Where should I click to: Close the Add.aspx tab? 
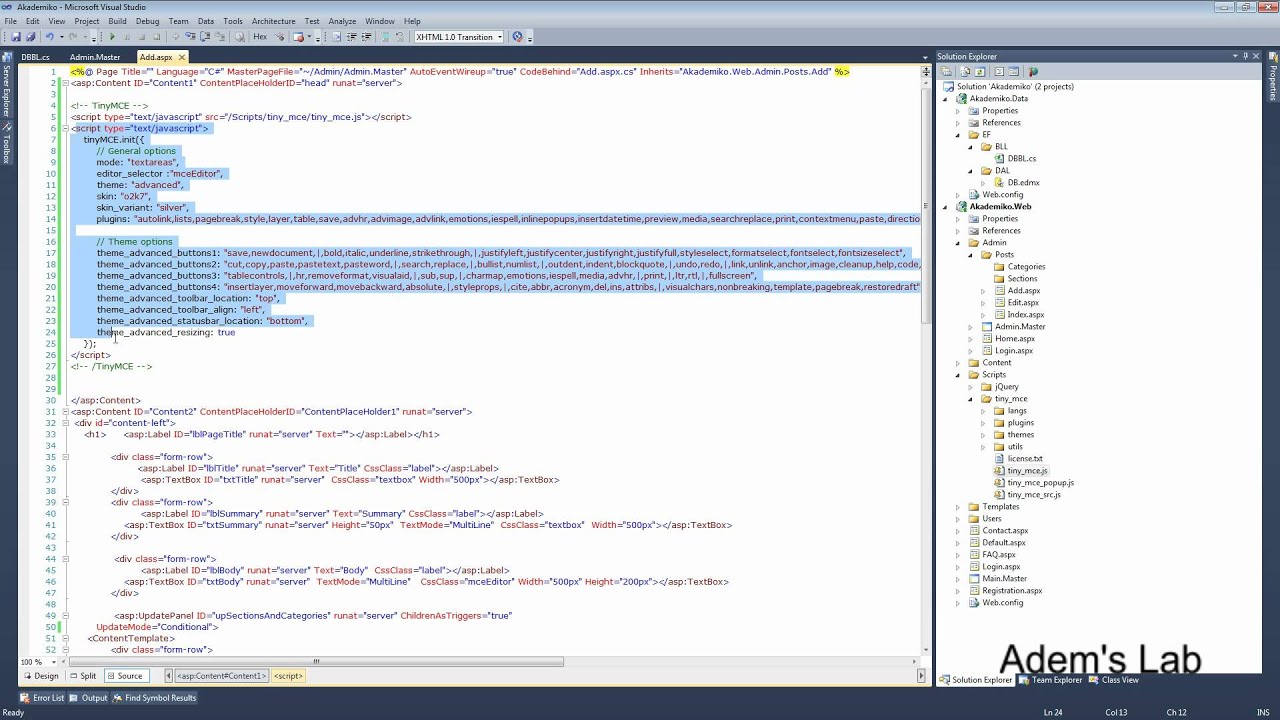(x=181, y=57)
